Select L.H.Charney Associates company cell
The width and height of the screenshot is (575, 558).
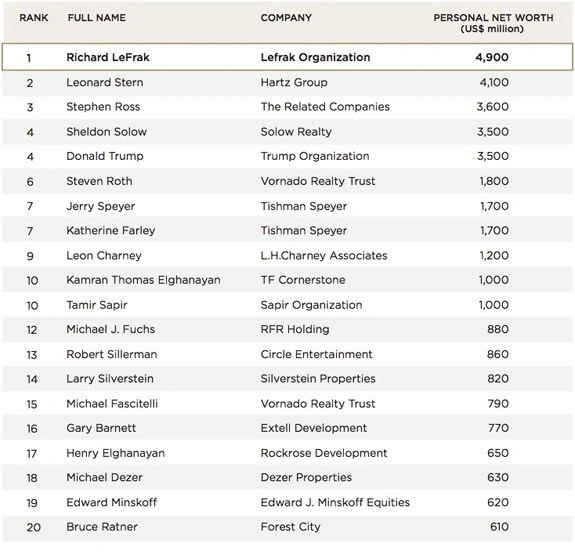pos(324,256)
